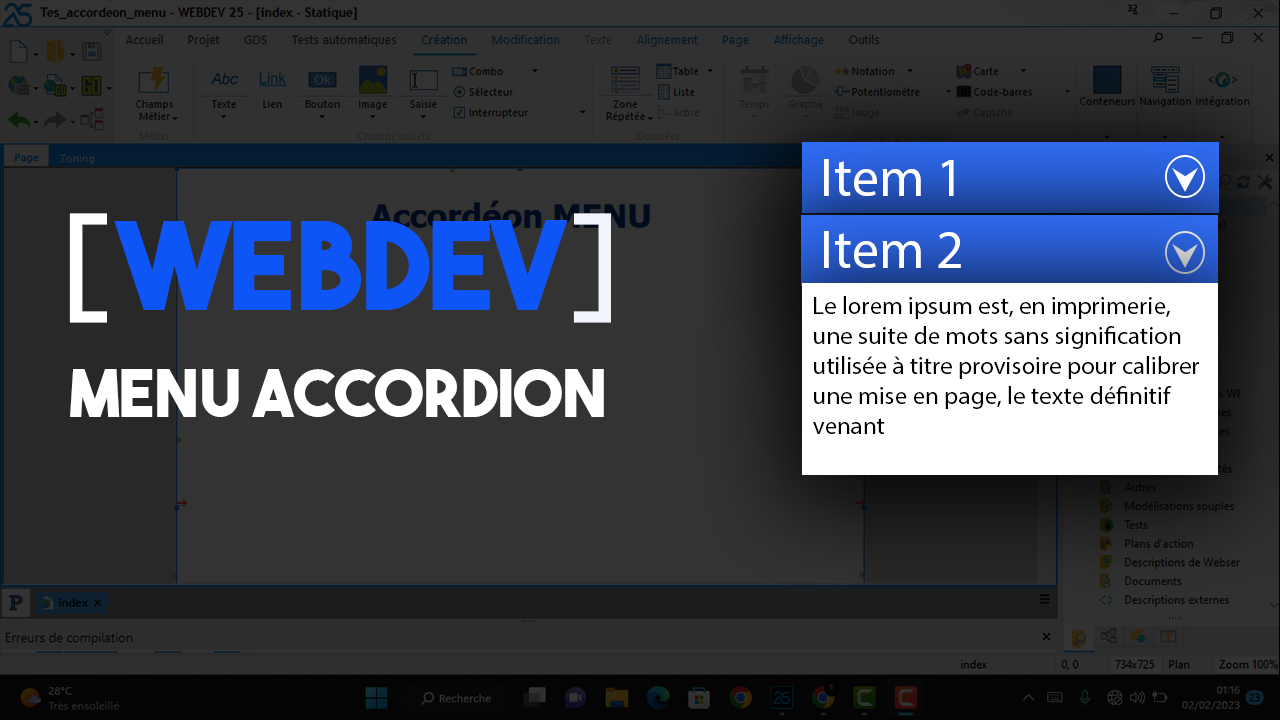Select Documents in project tree
This screenshot has height=720, width=1280.
point(1153,581)
